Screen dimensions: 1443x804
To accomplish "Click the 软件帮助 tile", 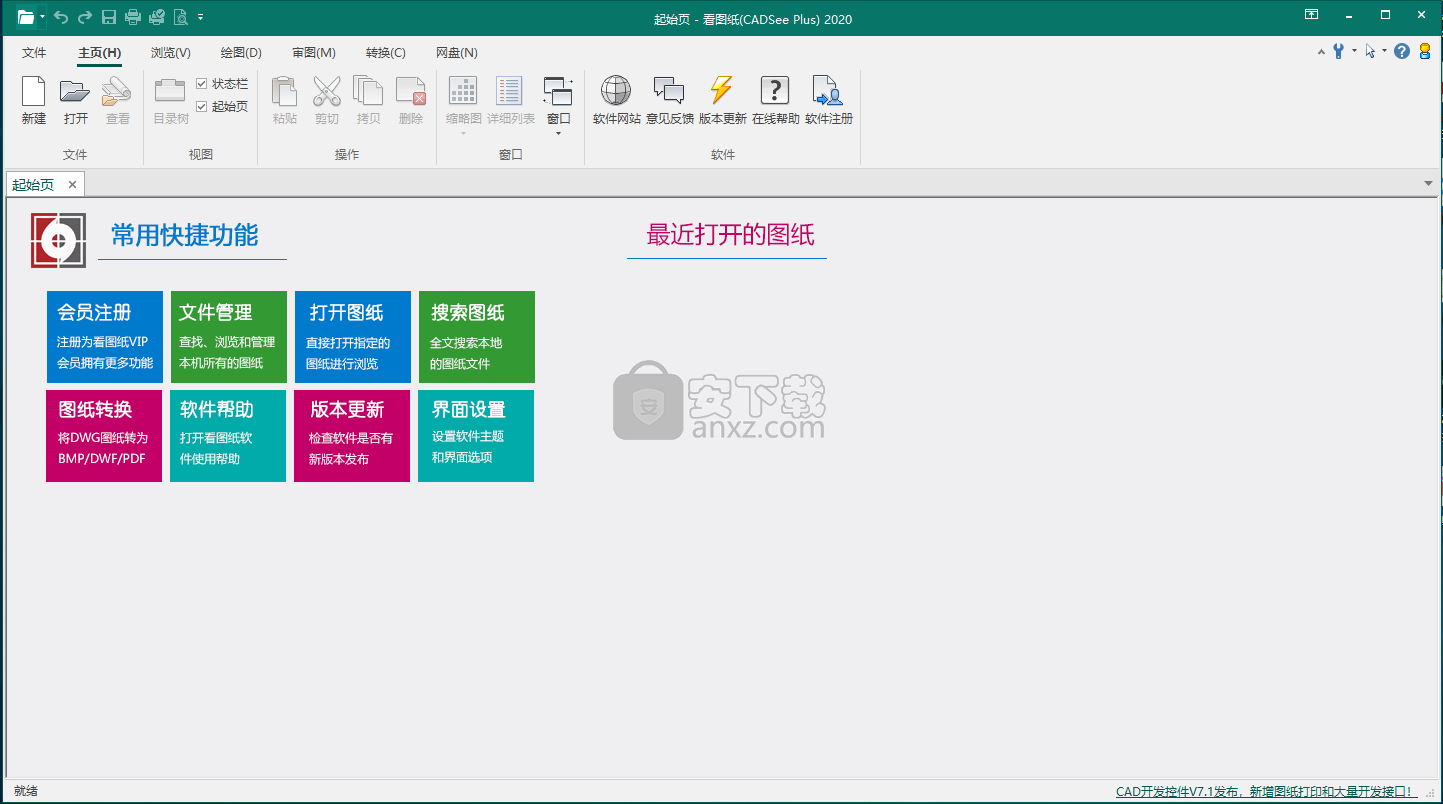I will (228, 436).
